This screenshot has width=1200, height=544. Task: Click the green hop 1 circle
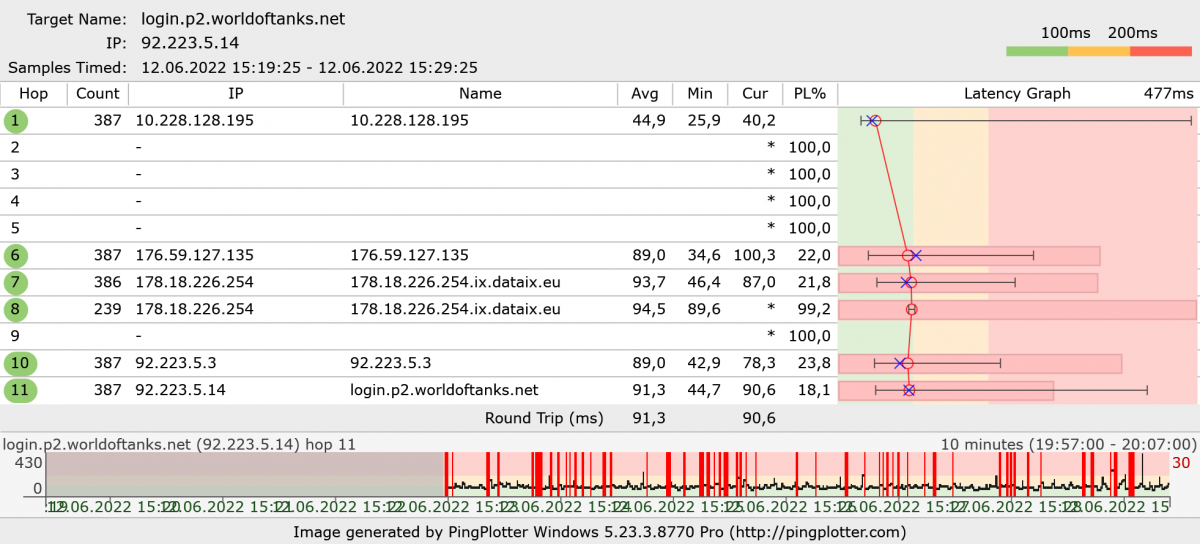[15, 121]
